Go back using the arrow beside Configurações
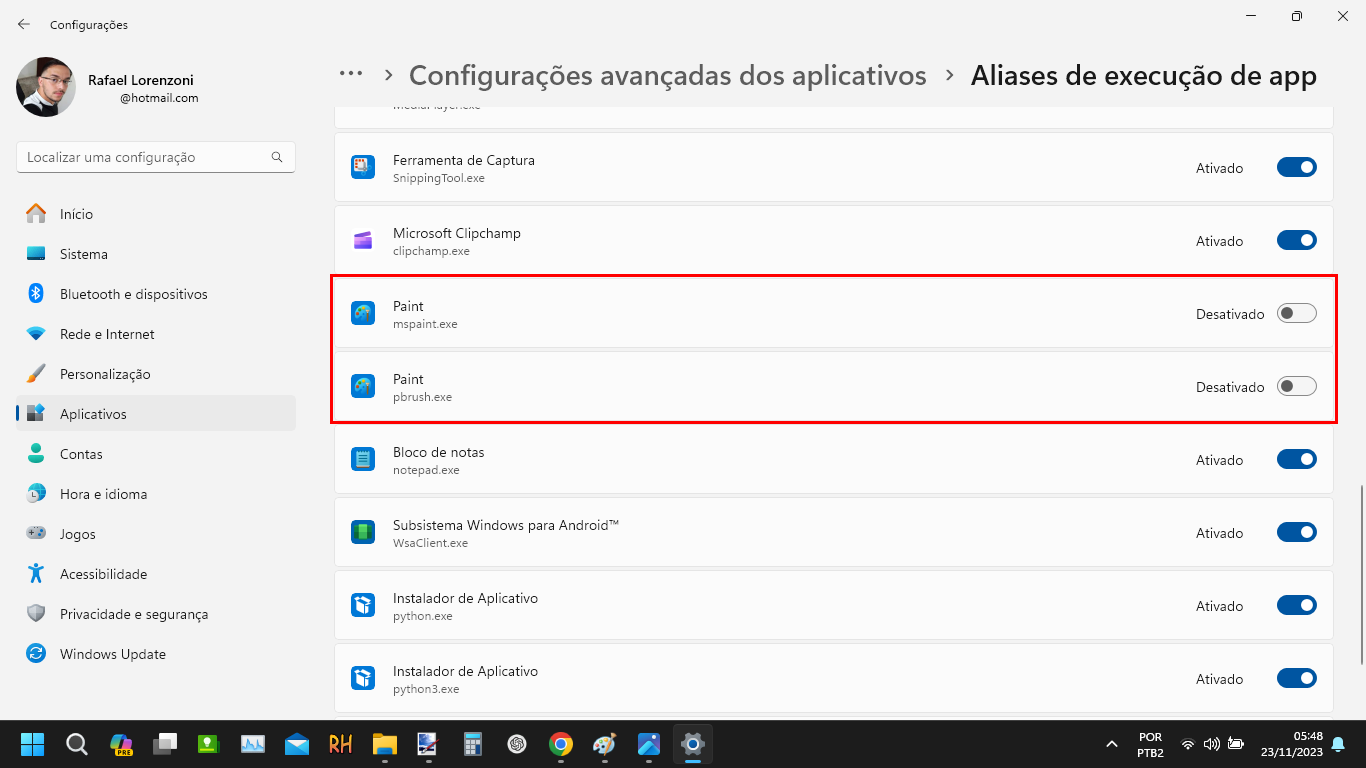The height and width of the screenshot is (768, 1366). pos(24,24)
